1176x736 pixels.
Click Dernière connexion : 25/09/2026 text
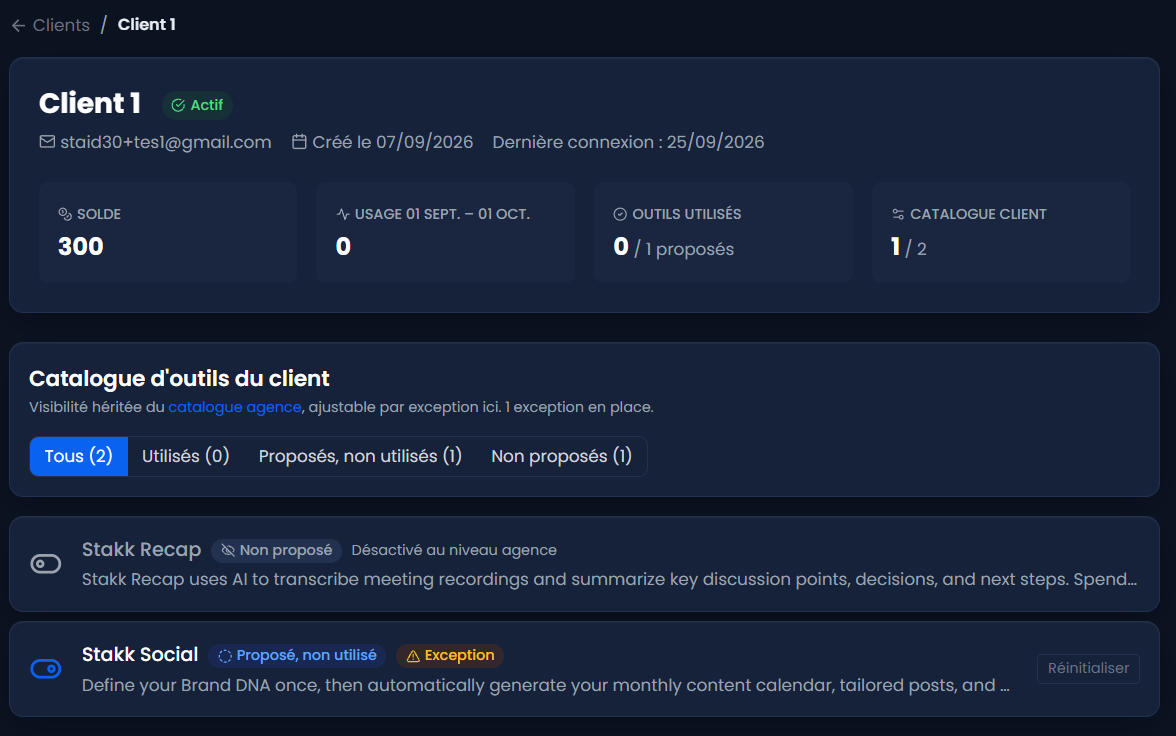pyautogui.click(x=628, y=142)
